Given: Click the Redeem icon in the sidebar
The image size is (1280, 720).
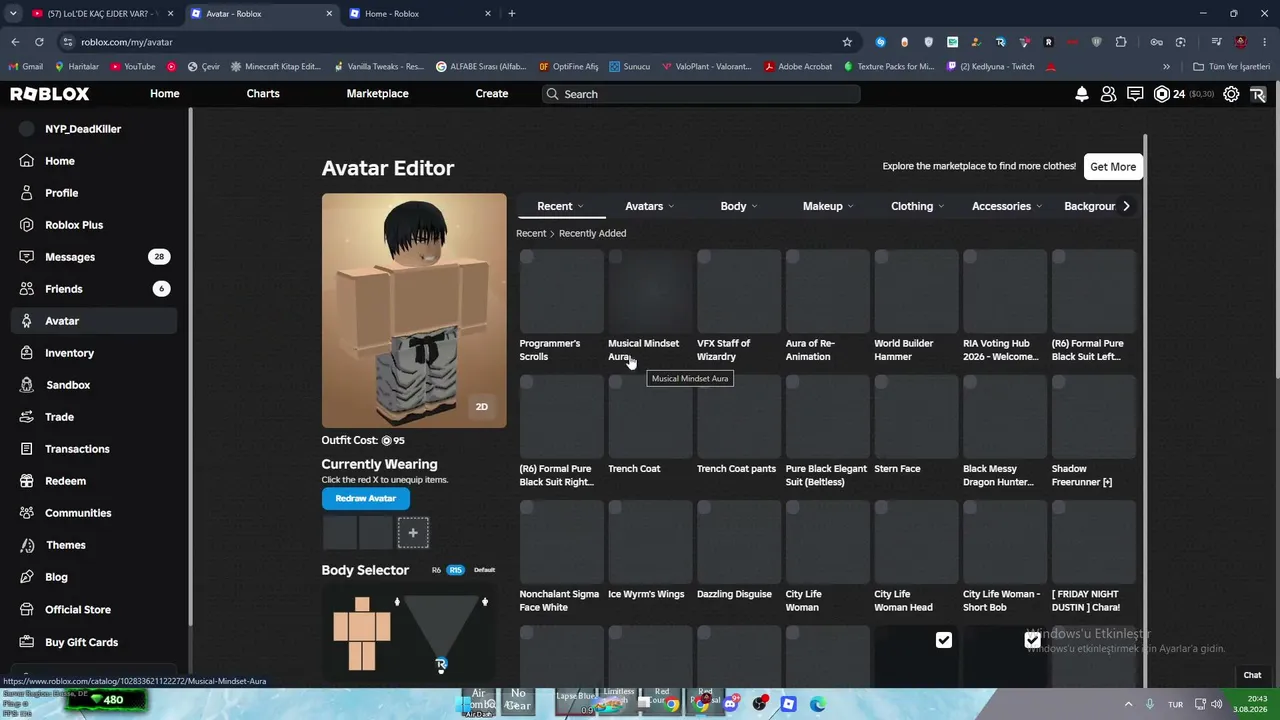Looking at the screenshot, I should [27, 481].
